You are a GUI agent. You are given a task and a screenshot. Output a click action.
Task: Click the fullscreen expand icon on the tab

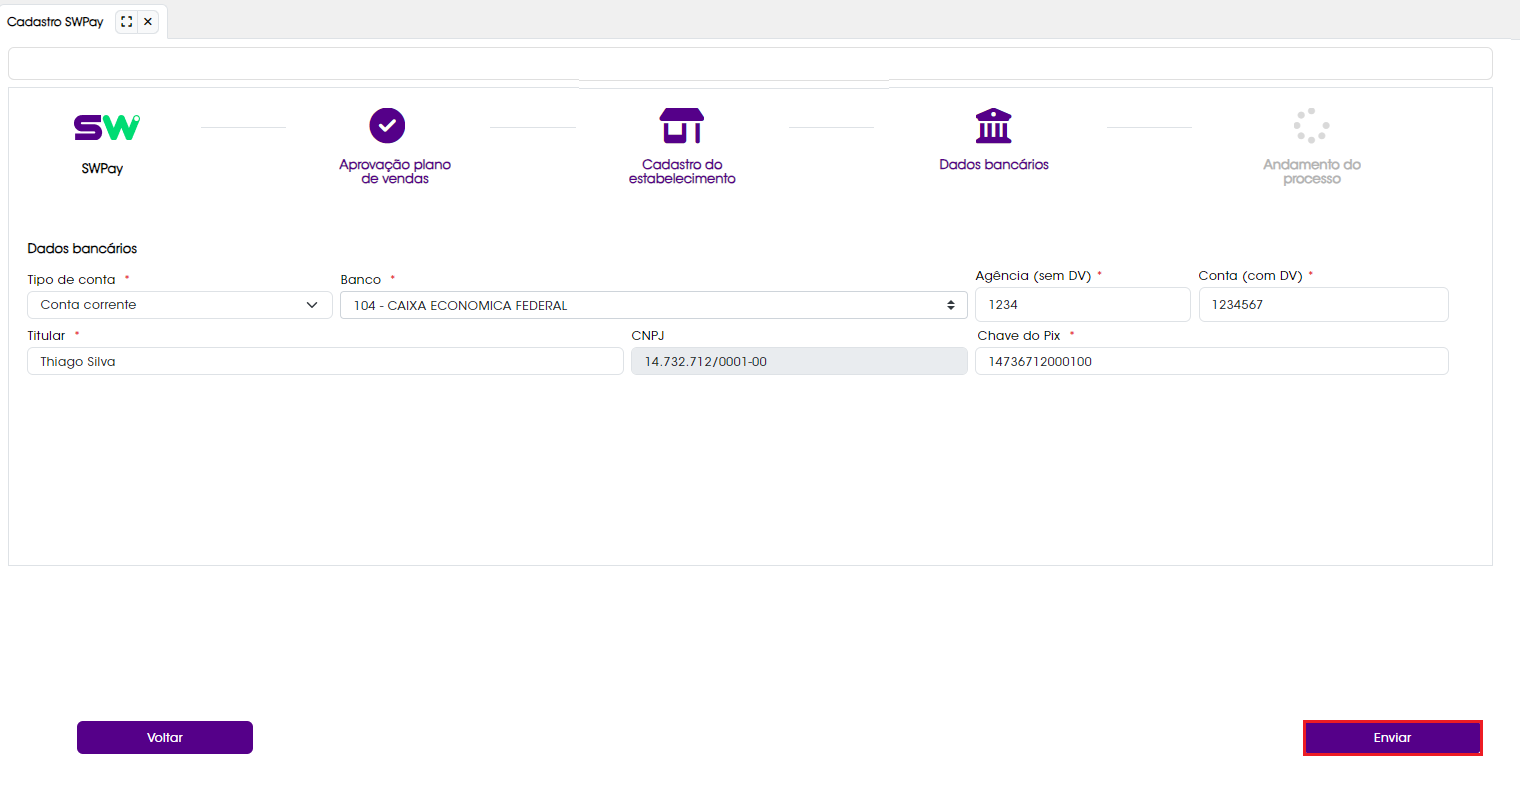pos(124,20)
